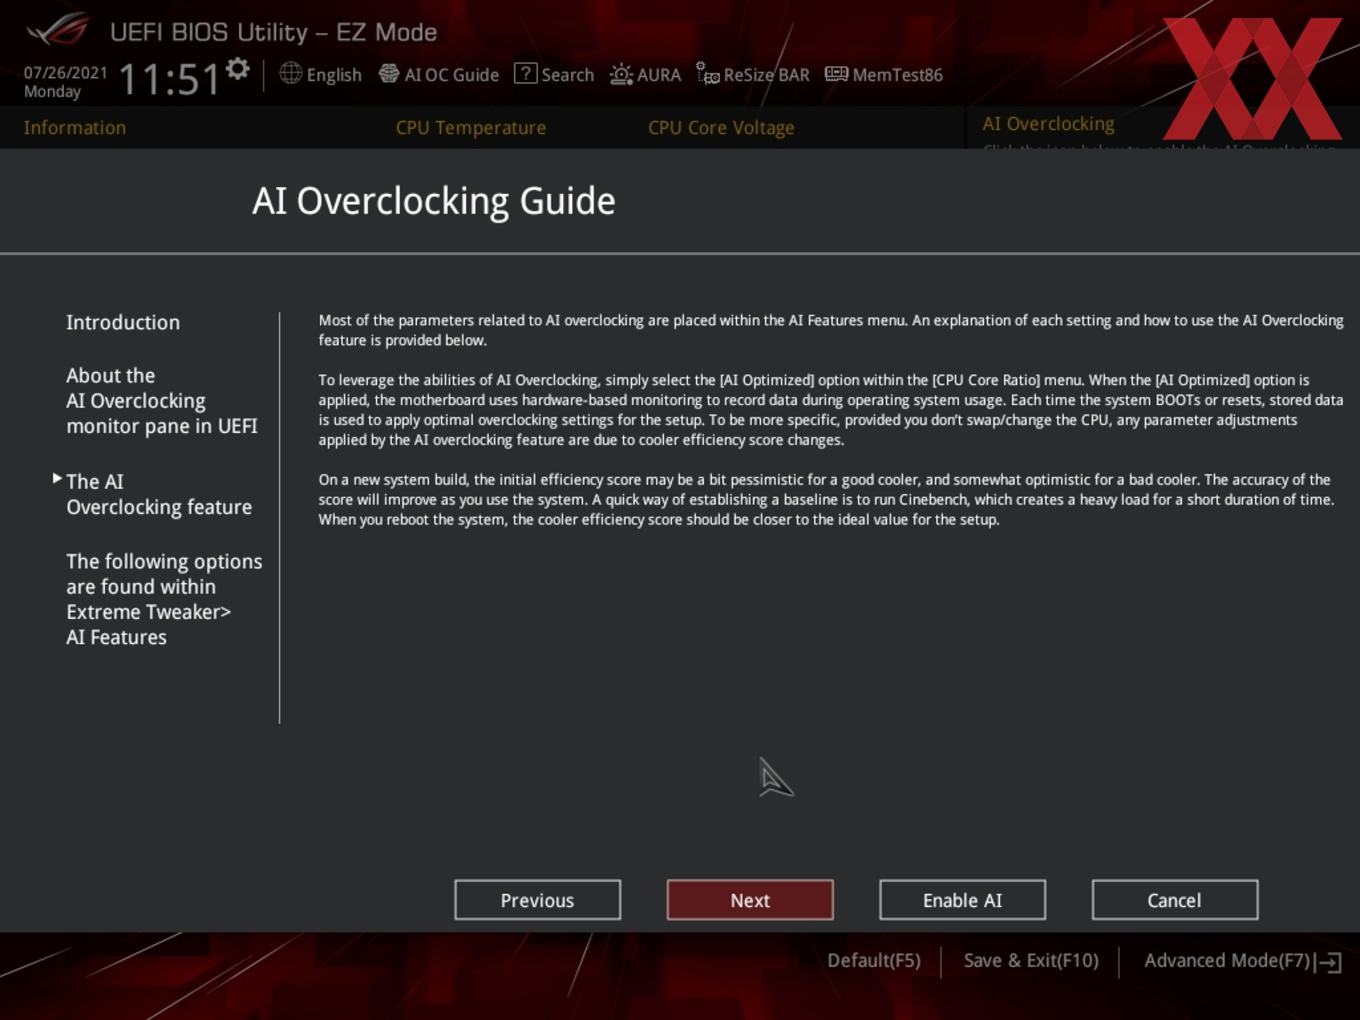Viewport: 1360px width, 1020px height.
Task: Select About the AI Overclocking monitor pane
Action: (x=162, y=400)
